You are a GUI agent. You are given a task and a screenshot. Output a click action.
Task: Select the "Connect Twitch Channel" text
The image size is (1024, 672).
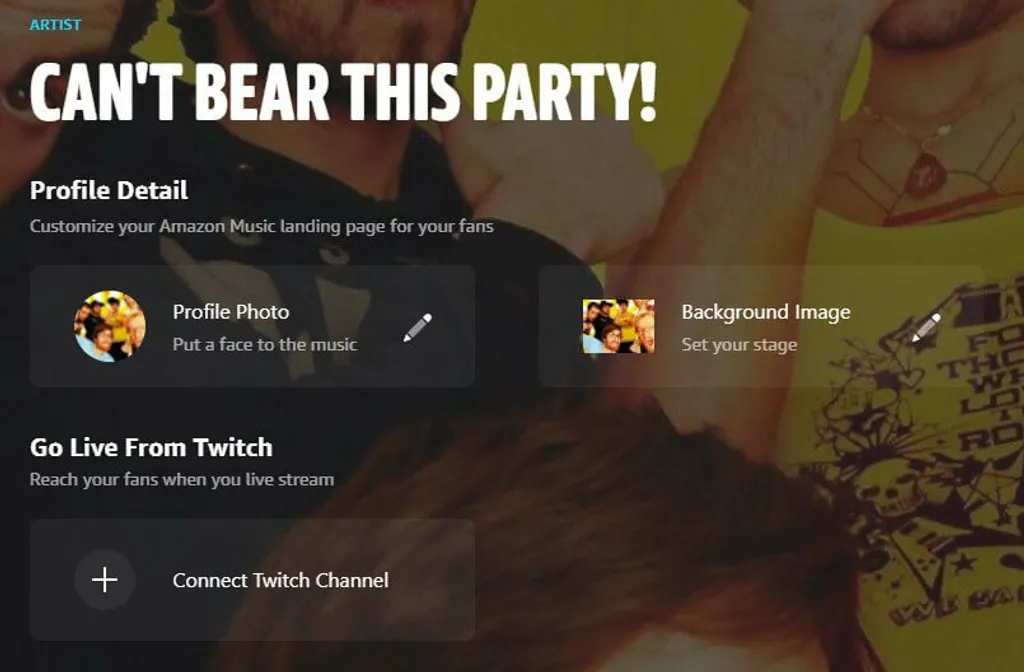[x=280, y=580]
